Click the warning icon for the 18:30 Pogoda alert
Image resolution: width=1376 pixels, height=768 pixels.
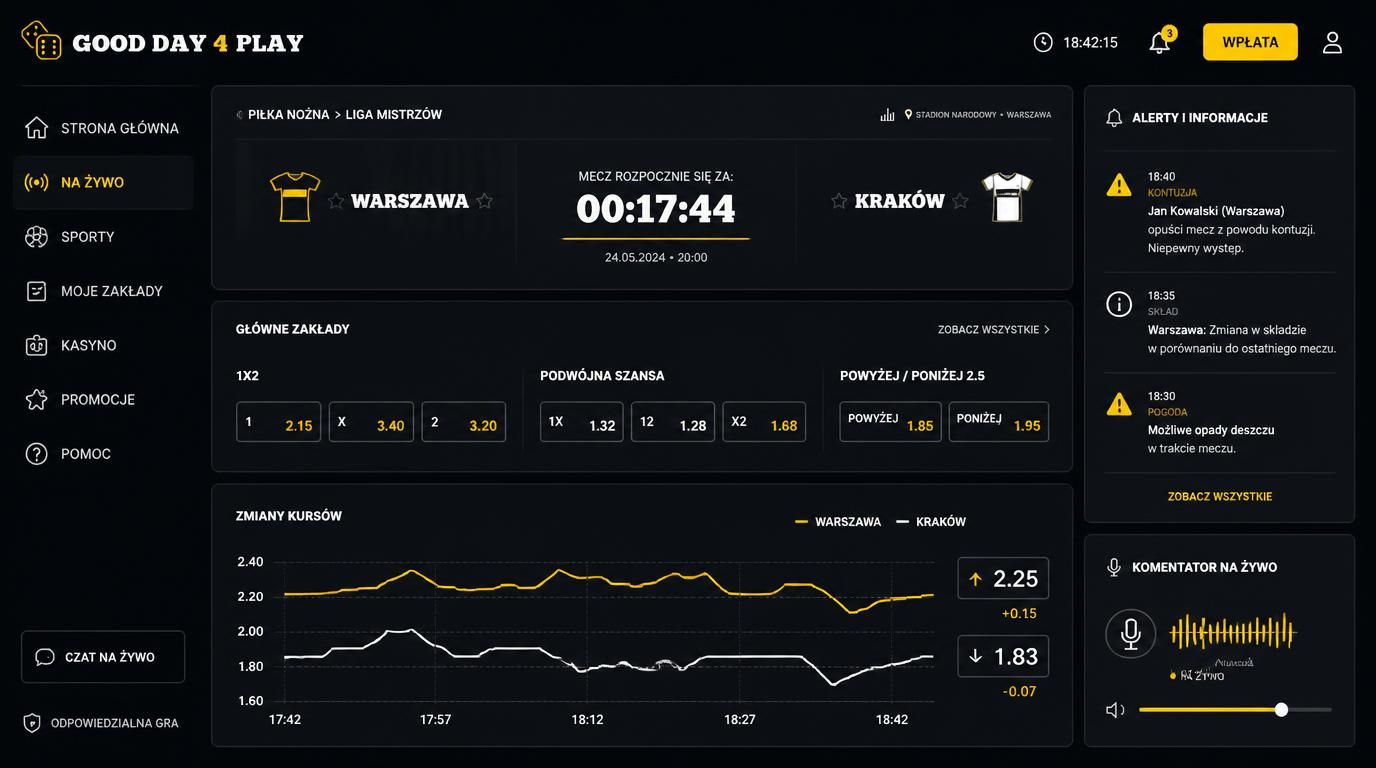(x=1119, y=404)
